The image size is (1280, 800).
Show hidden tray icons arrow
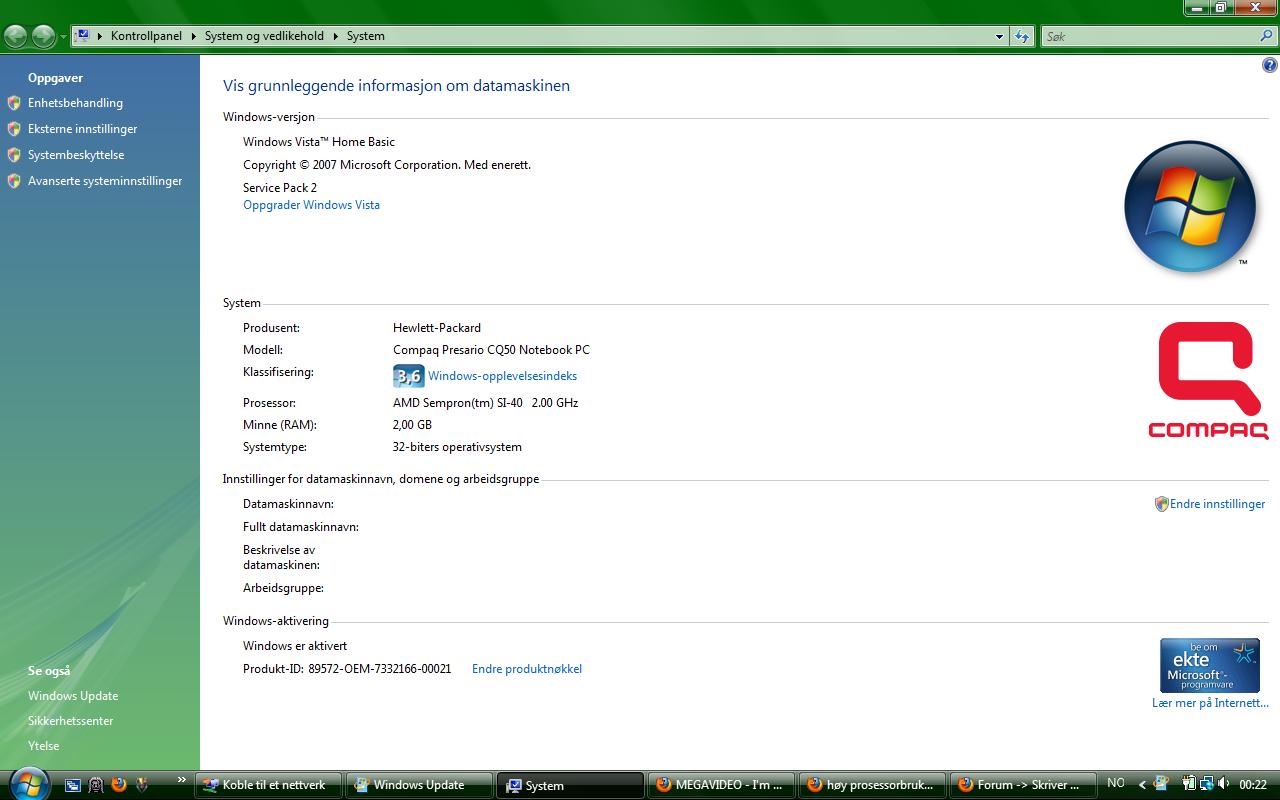click(x=1142, y=785)
